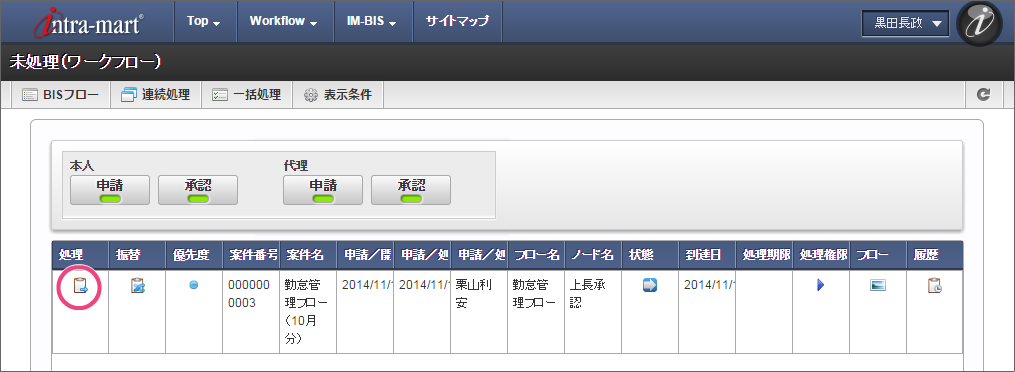Sort by the ノード名 column header
This screenshot has height=372, width=1015.
coord(593,255)
